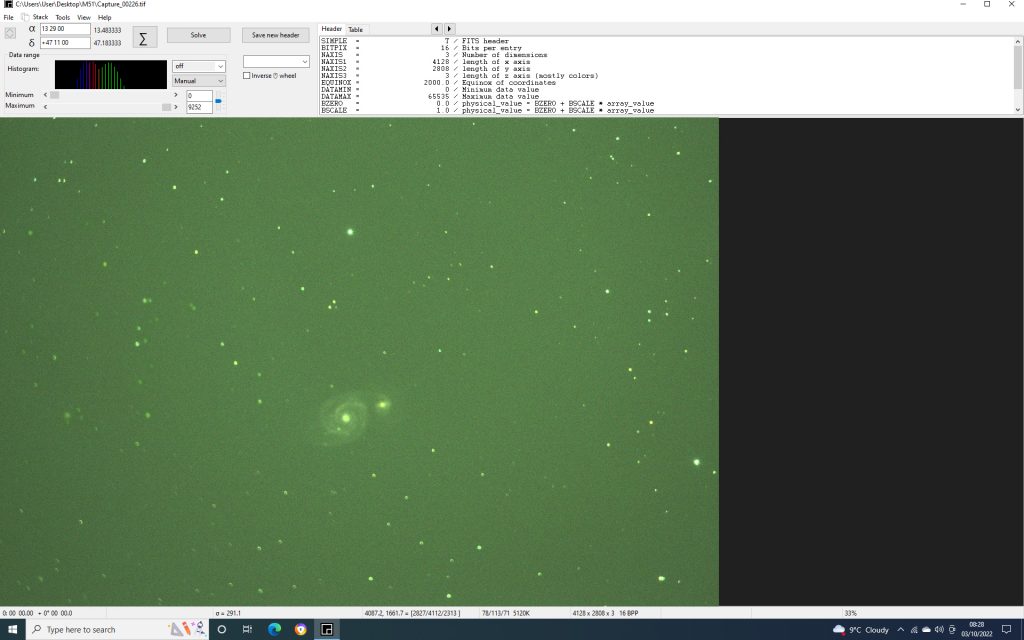Click the icon left of alpha field
Image resolution: width=1024 pixels, height=640 pixels.
[x=10, y=32]
